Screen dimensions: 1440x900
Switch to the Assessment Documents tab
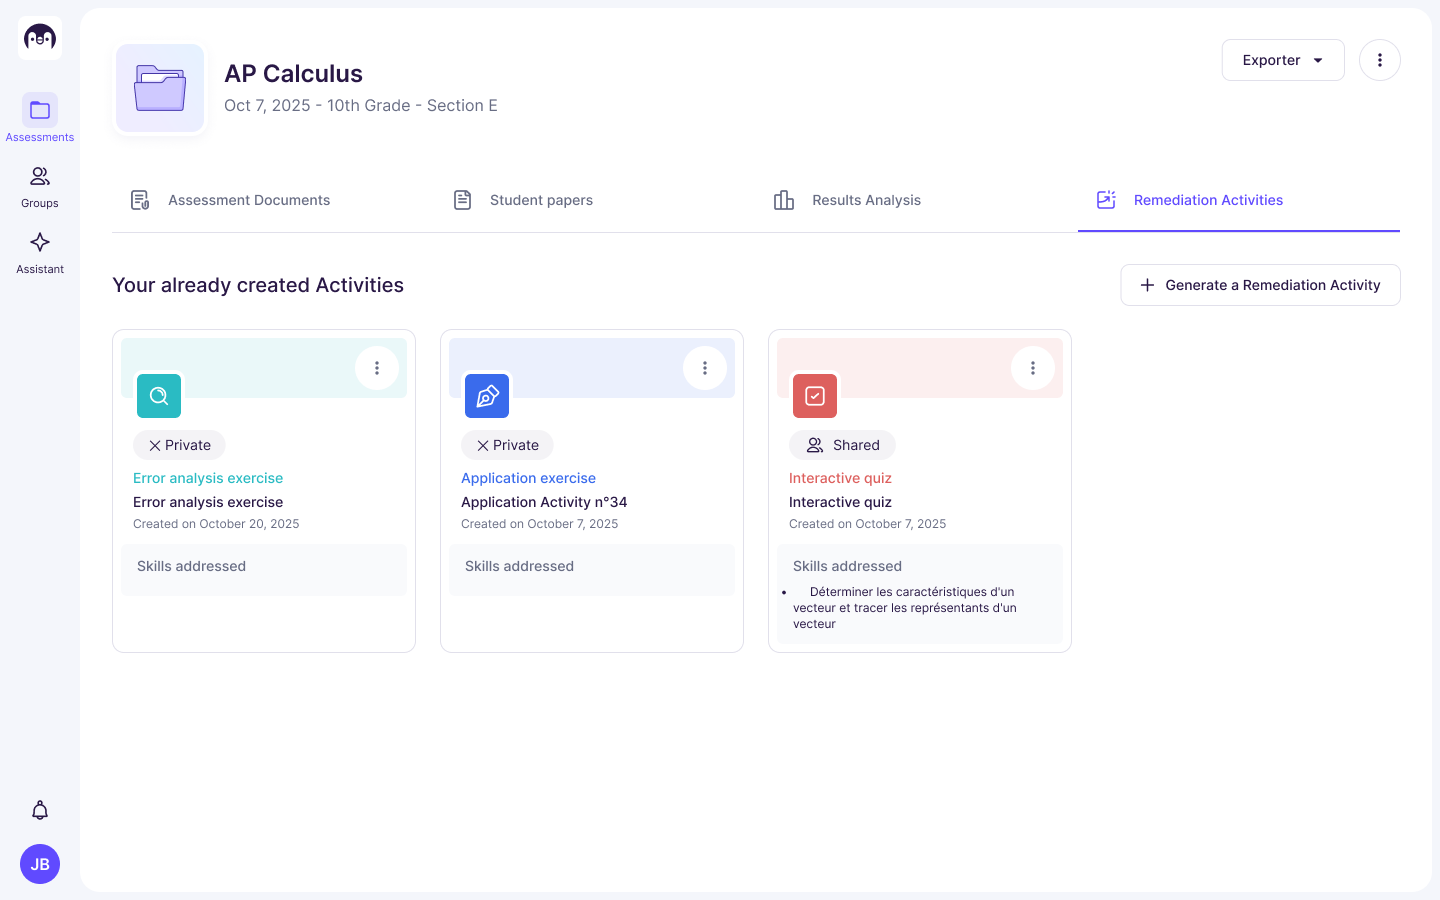click(x=231, y=200)
